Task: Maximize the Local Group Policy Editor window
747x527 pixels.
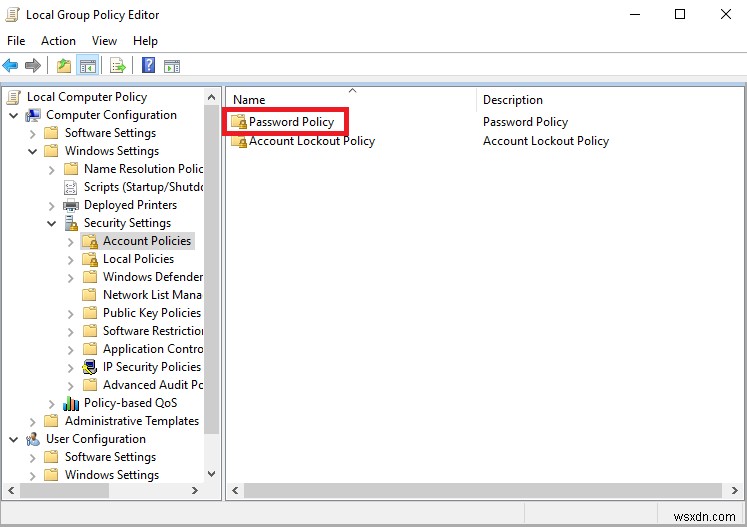Action: pyautogui.click(x=680, y=14)
